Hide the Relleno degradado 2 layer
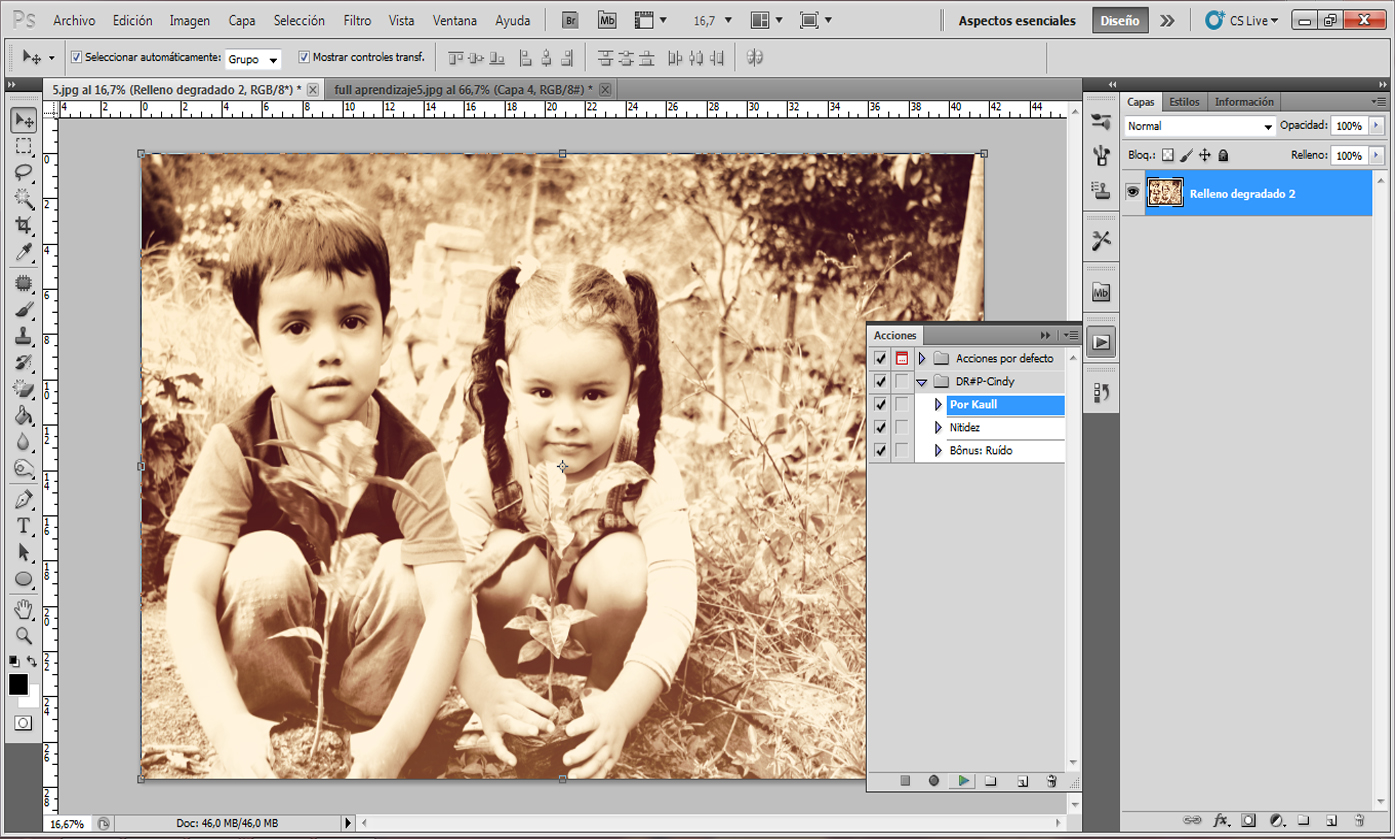Viewport: 1395px width, 839px height. click(1133, 192)
